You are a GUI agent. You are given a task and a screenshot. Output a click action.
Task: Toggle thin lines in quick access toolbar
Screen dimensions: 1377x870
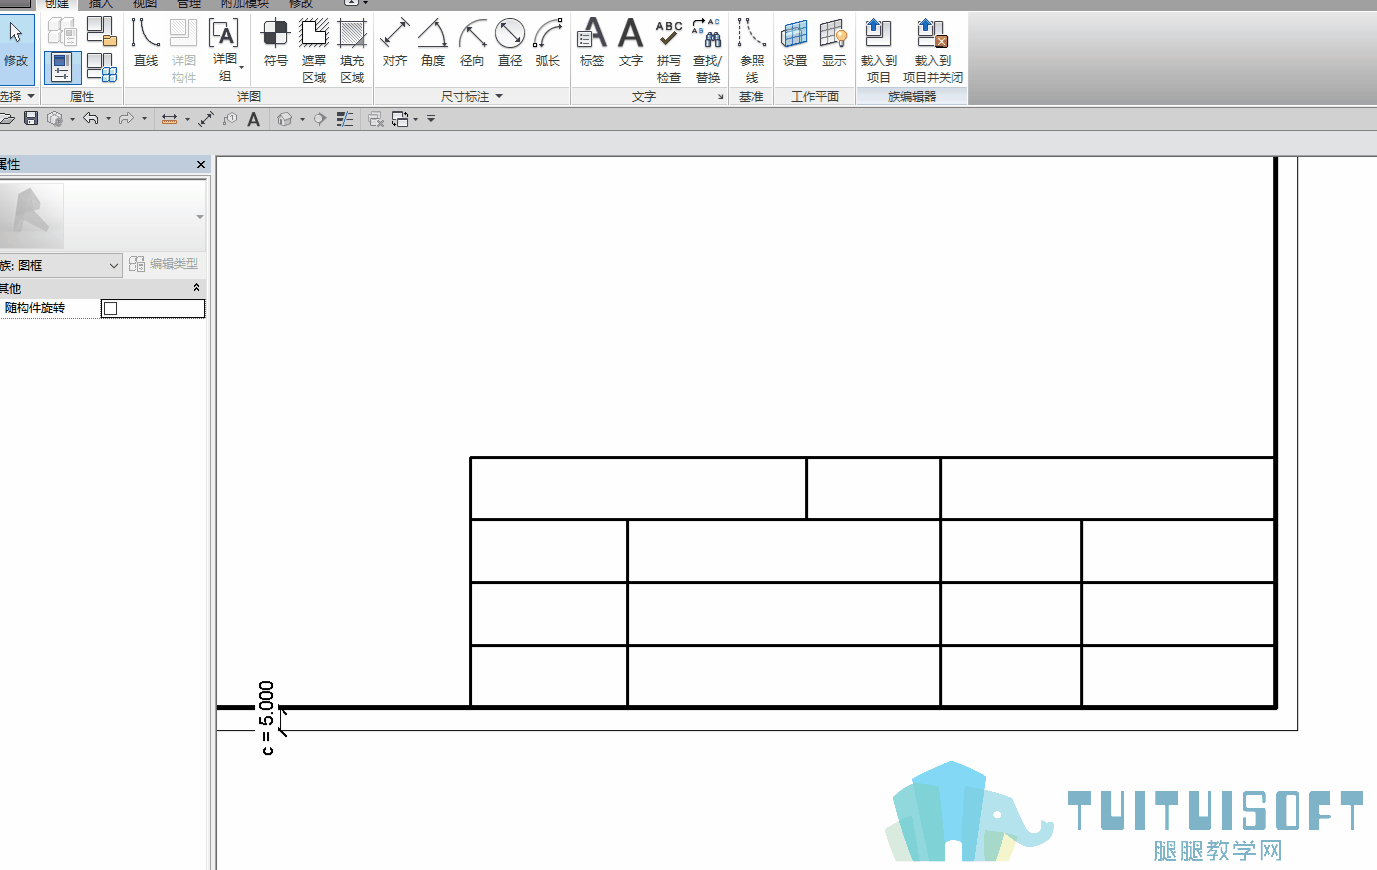tap(345, 119)
